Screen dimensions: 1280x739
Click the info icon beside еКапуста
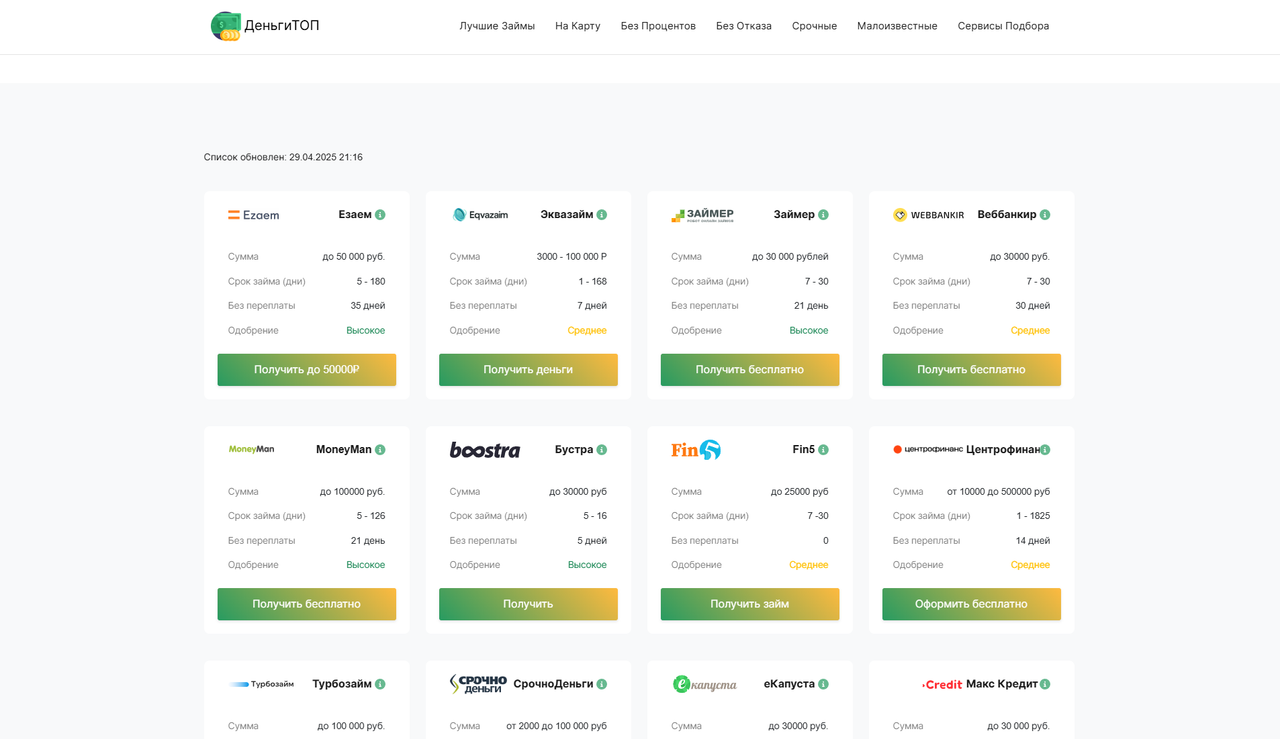coord(823,684)
